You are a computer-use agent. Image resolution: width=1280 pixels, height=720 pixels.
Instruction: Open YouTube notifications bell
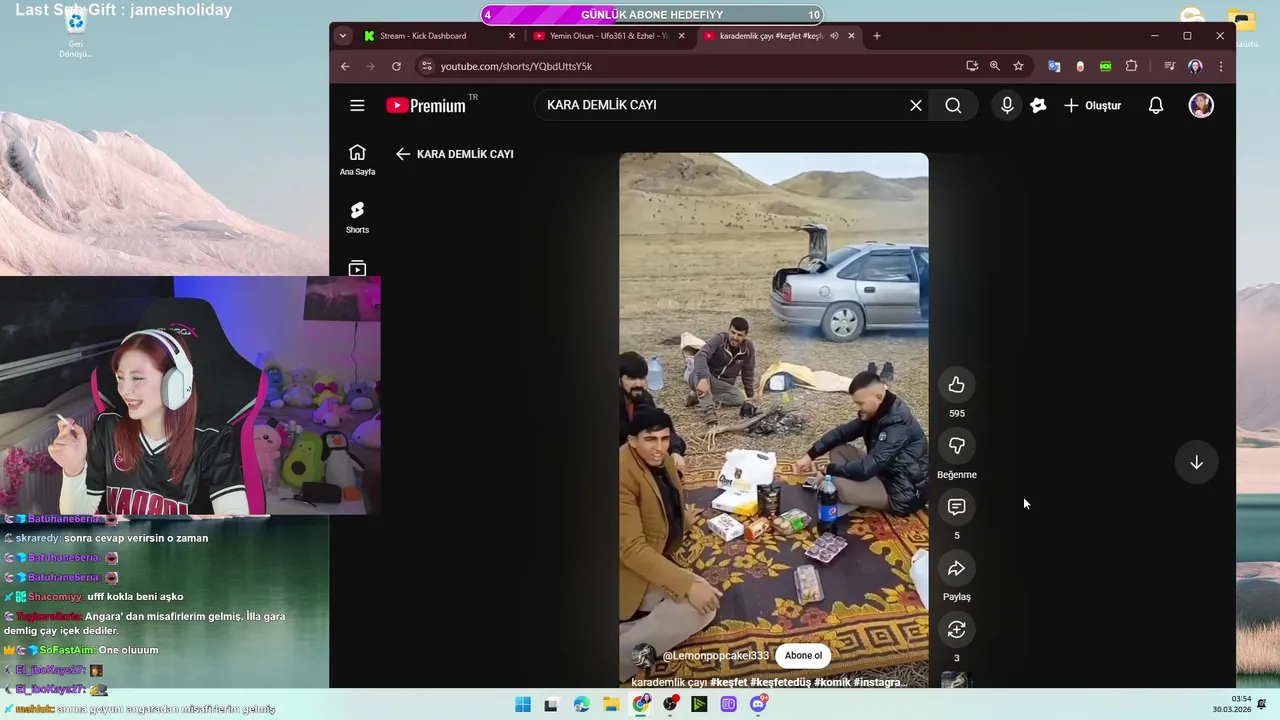[x=1156, y=105]
